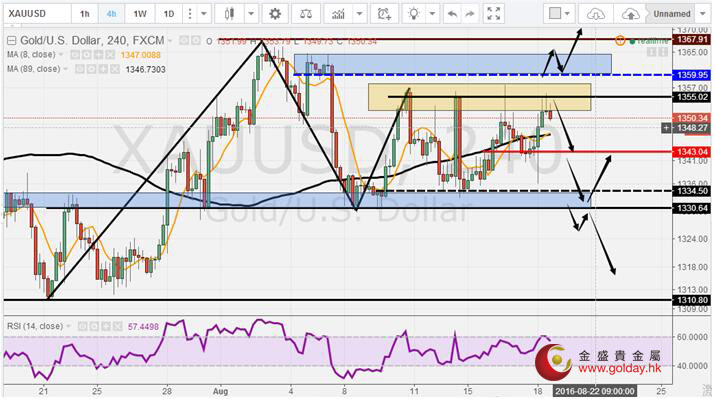Switch to the 1W interval
The image size is (714, 399).
(x=140, y=14)
